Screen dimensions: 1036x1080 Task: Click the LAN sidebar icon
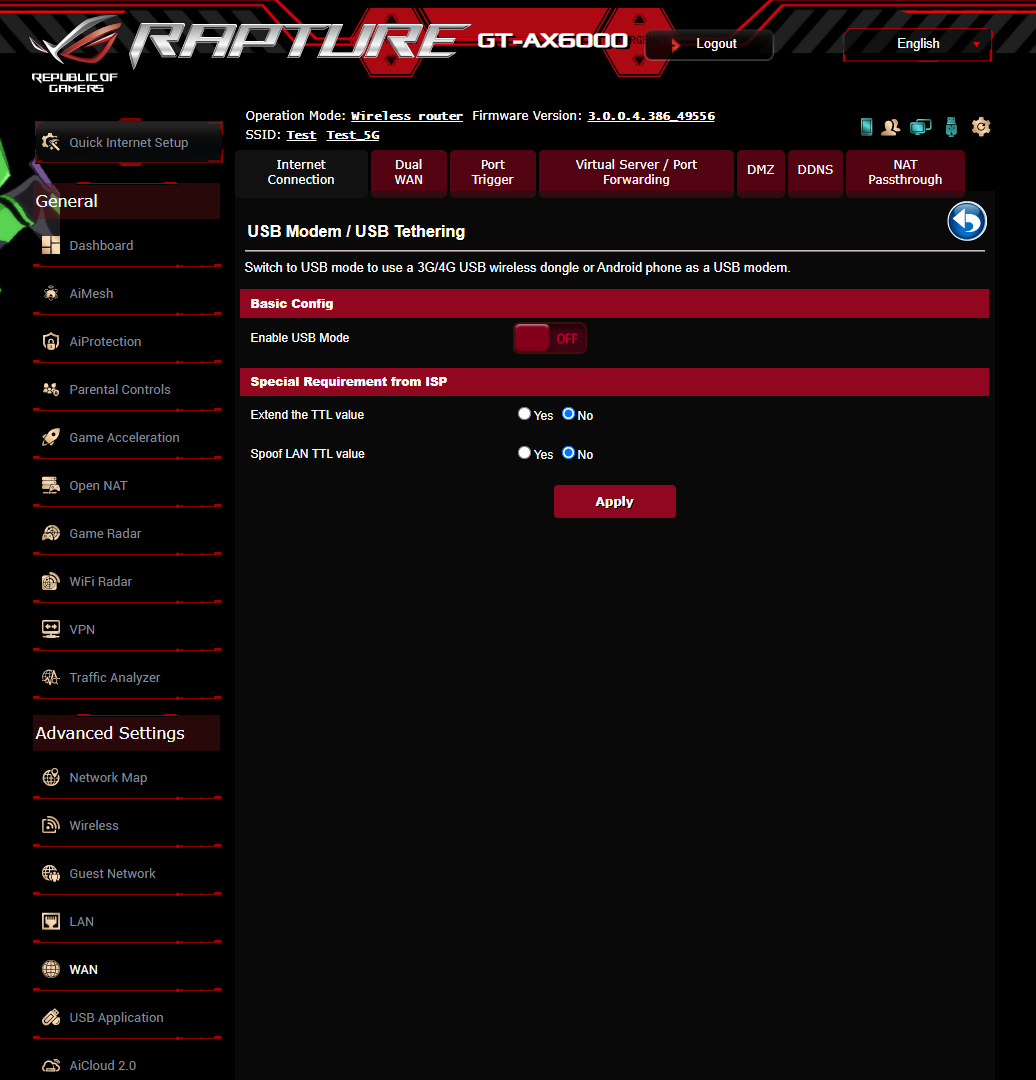(x=51, y=922)
